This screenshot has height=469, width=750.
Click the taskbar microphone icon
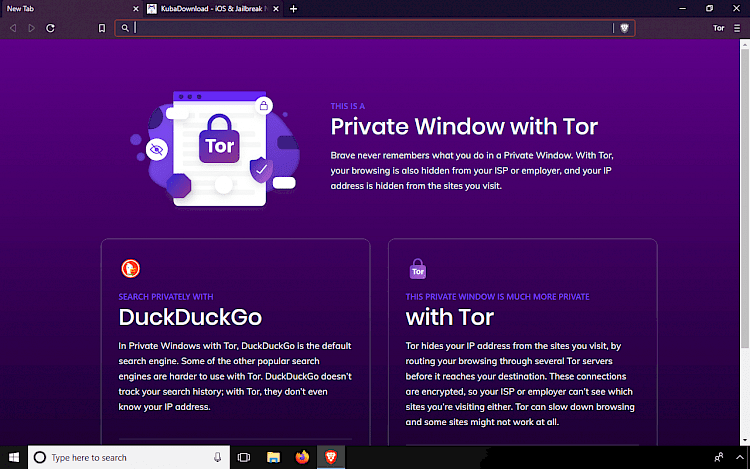click(x=218, y=458)
